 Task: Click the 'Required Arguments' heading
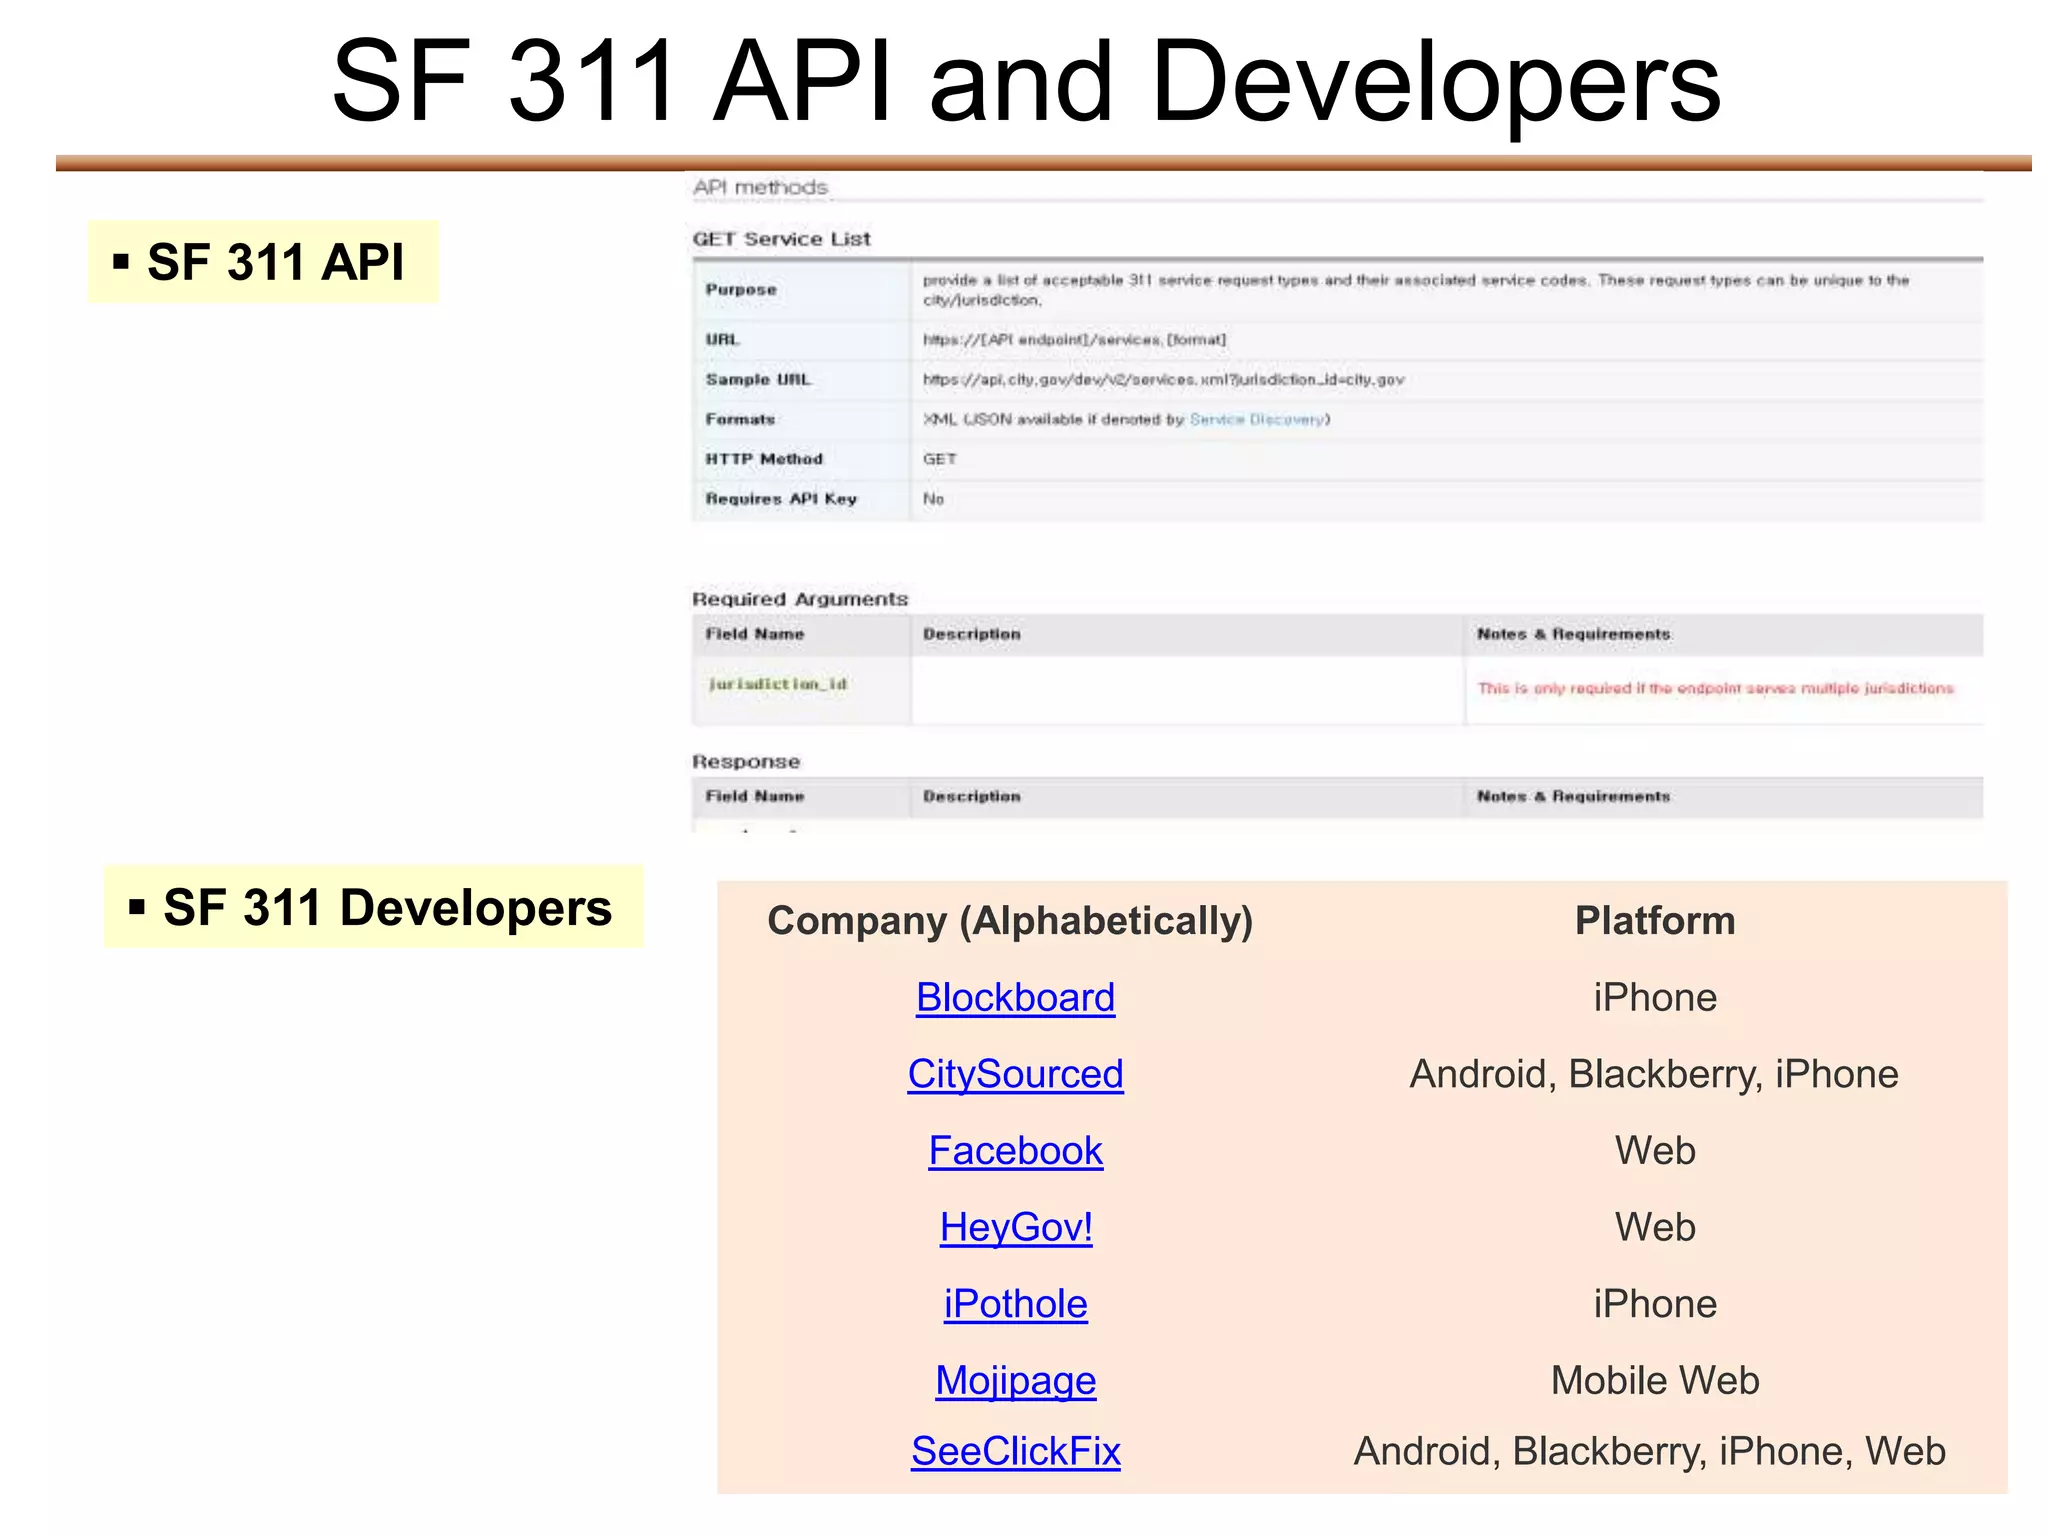[800, 599]
